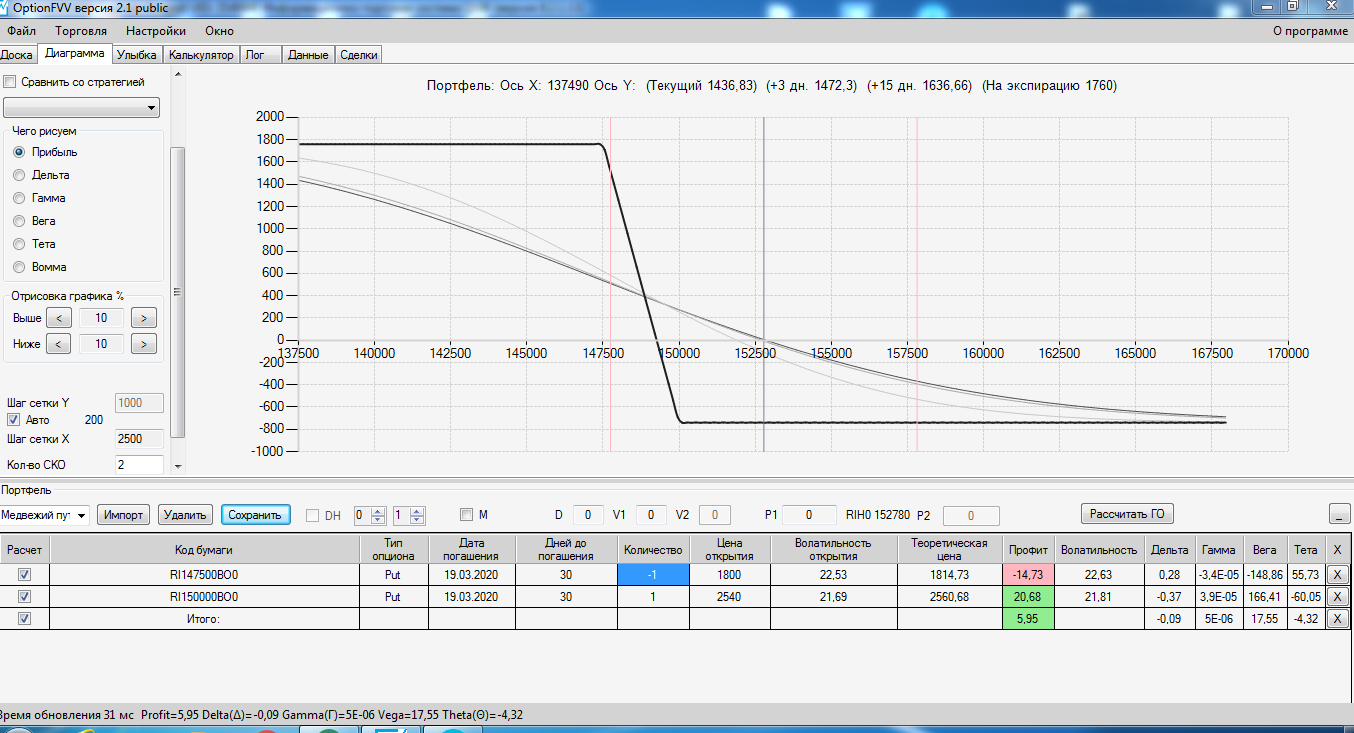
Task: Click the Рассчитать ГО button
Action: tap(1127, 514)
